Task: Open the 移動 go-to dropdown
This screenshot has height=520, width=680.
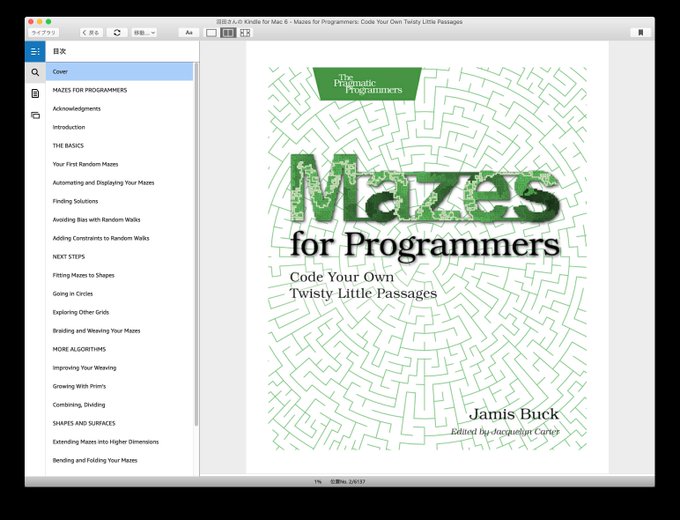Action: (x=144, y=33)
